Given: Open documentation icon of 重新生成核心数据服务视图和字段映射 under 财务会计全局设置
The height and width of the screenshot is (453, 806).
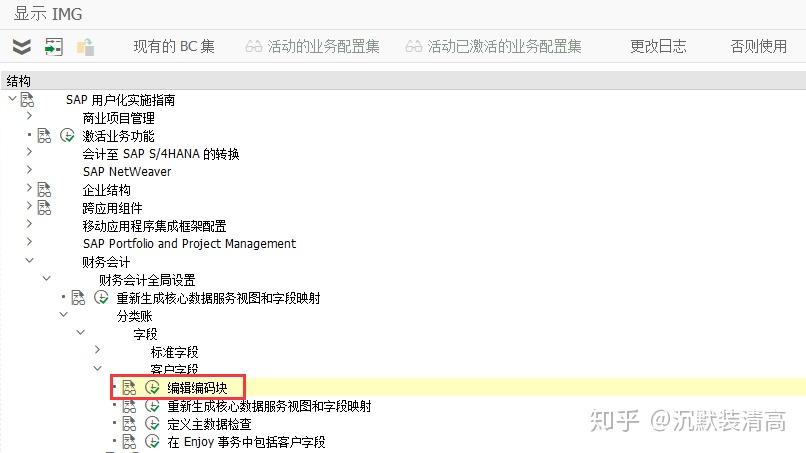Looking at the screenshot, I should (x=78, y=298).
